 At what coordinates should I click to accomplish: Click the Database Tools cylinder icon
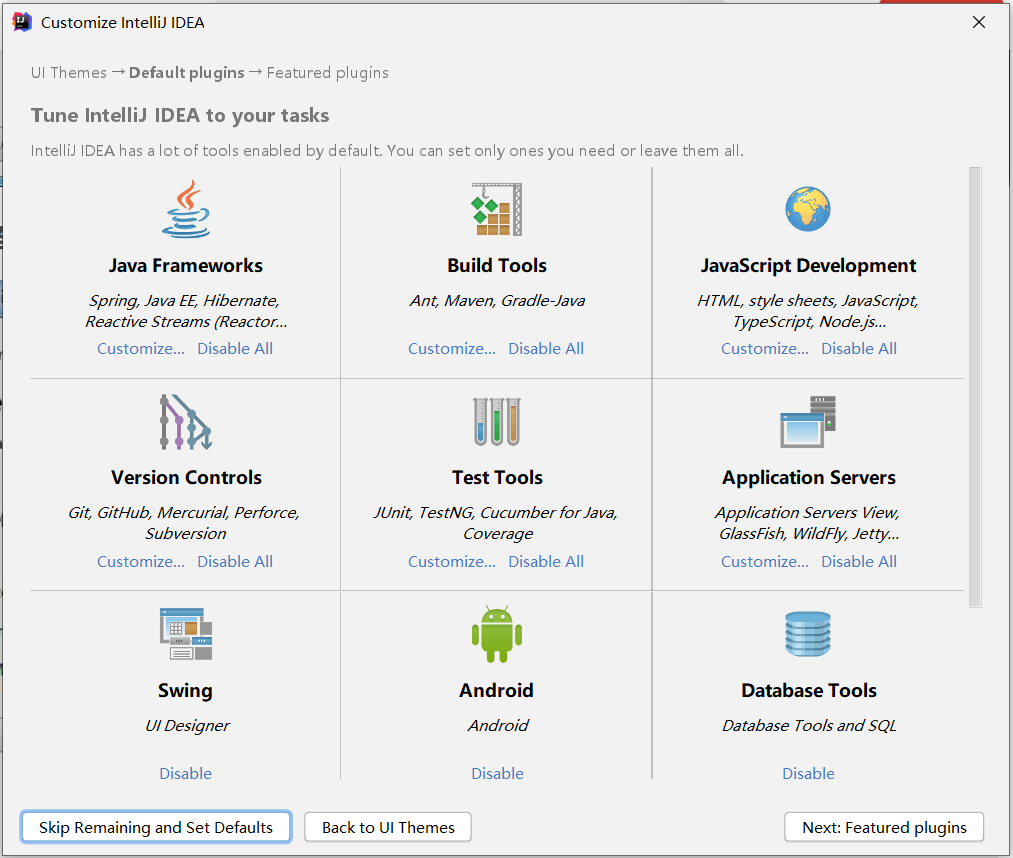808,634
